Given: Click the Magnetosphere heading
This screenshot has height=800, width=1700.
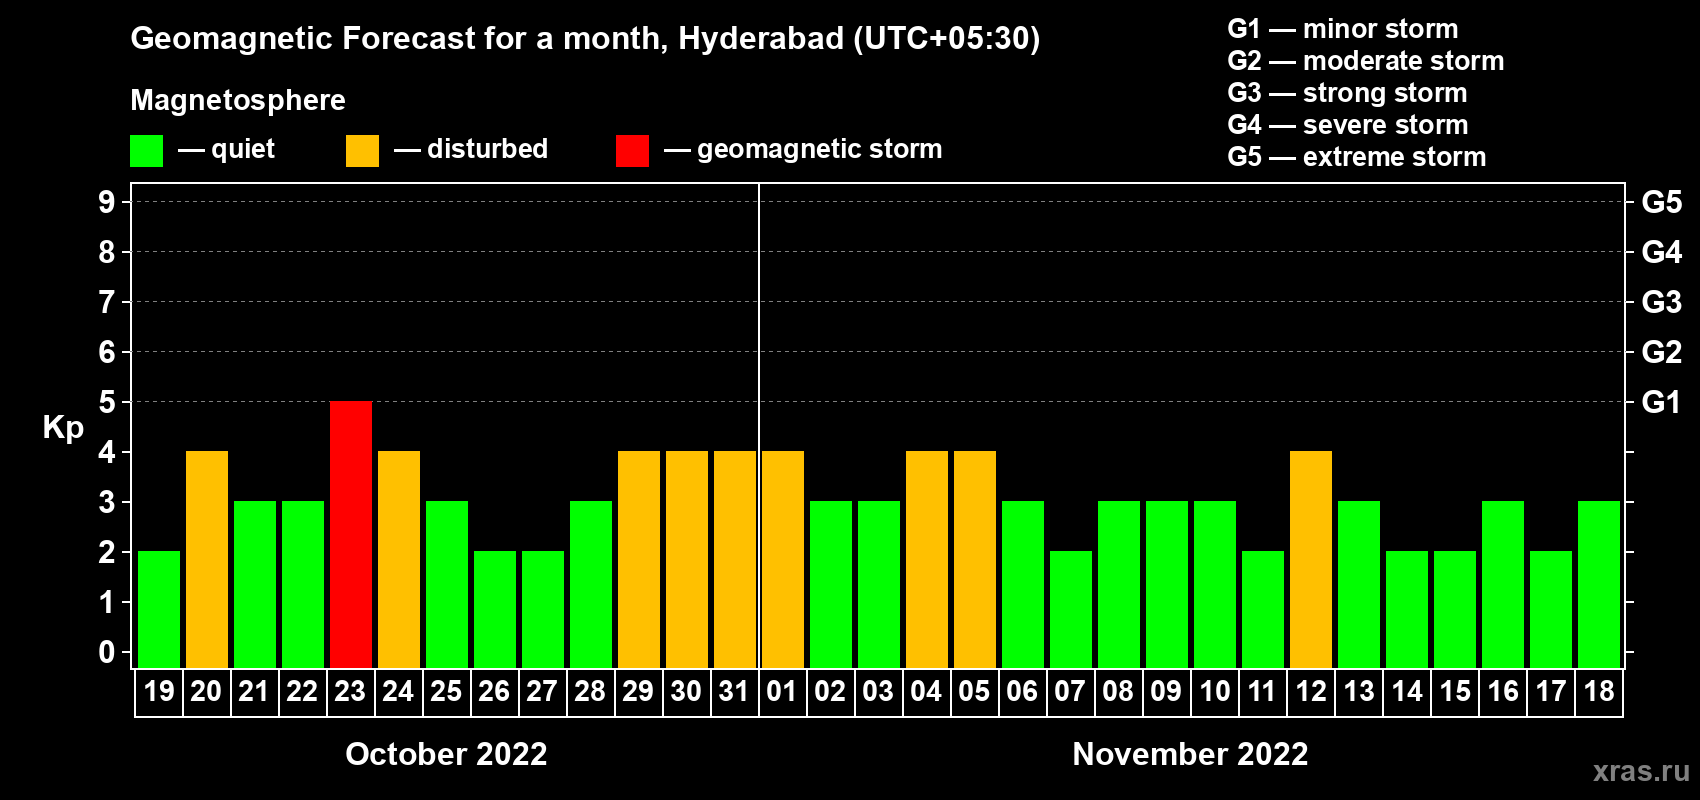Looking at the screenshot, I should tap(238, 101).
